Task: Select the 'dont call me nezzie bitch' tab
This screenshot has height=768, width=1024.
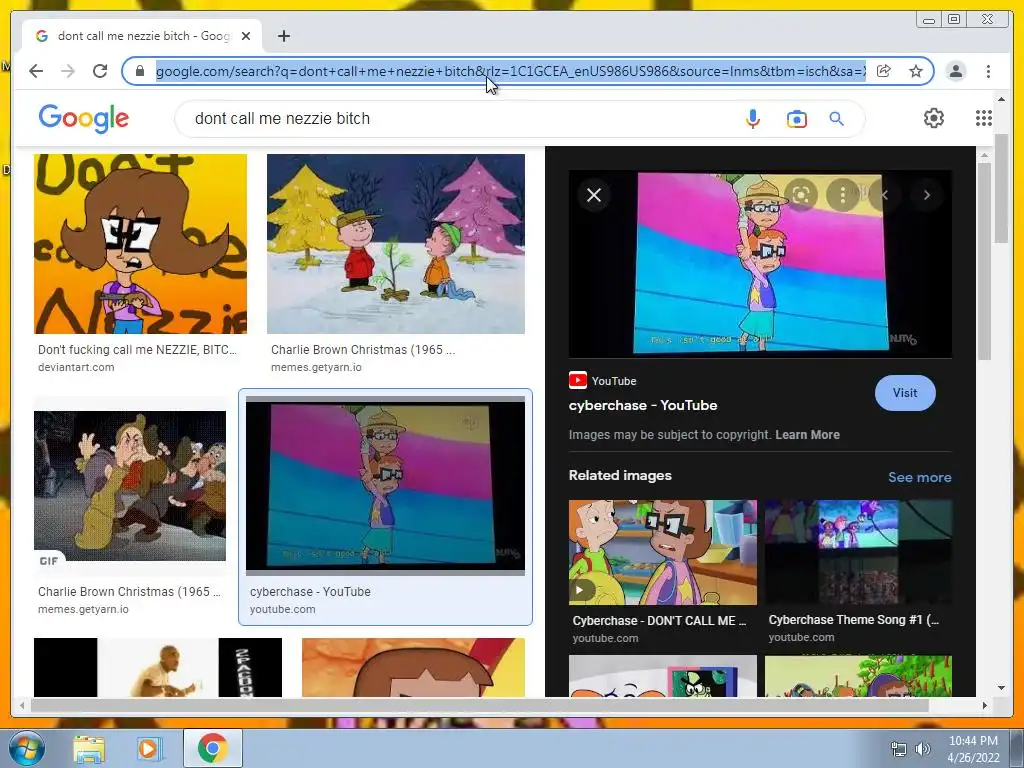Action: [x=142, y=36]
